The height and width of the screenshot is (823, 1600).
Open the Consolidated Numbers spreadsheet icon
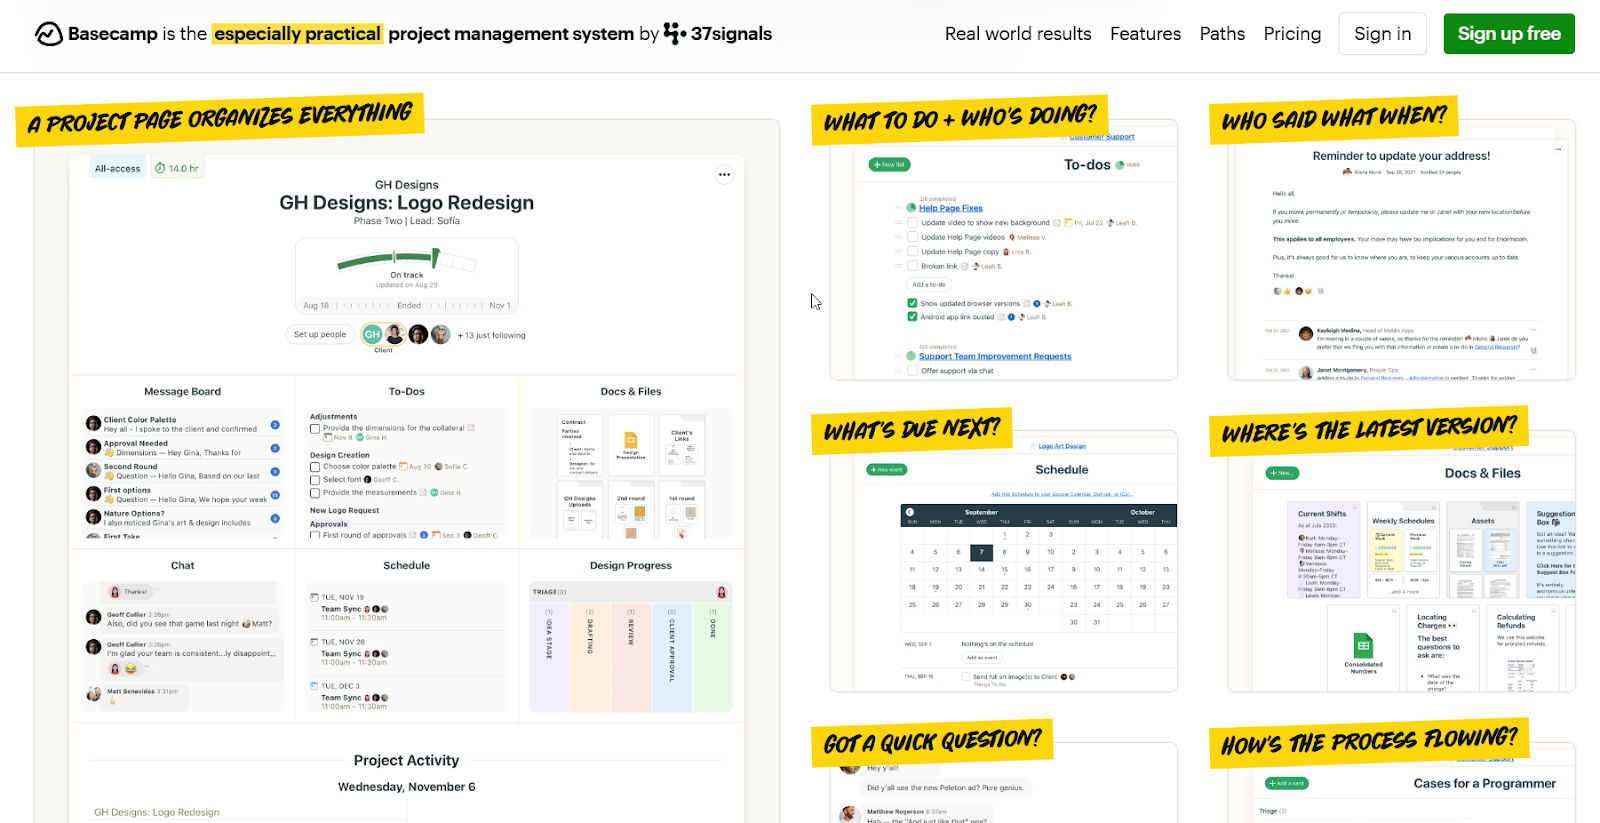tap(1363, 645)
